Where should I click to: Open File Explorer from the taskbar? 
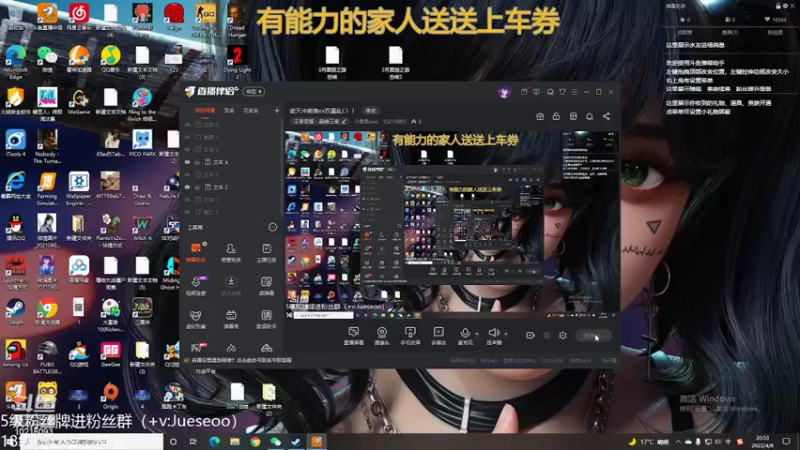[x=235, y=441]
